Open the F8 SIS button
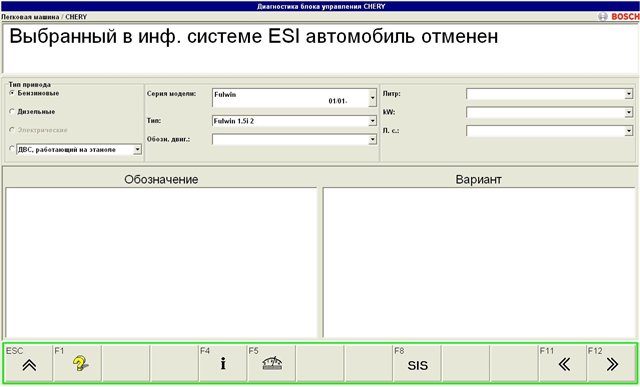Viewport: 640px width, 387px height. point(417,363)
